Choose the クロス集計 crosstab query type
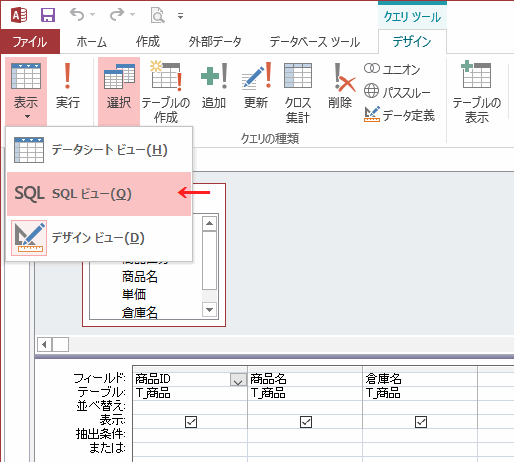 [x=298, y=93]
